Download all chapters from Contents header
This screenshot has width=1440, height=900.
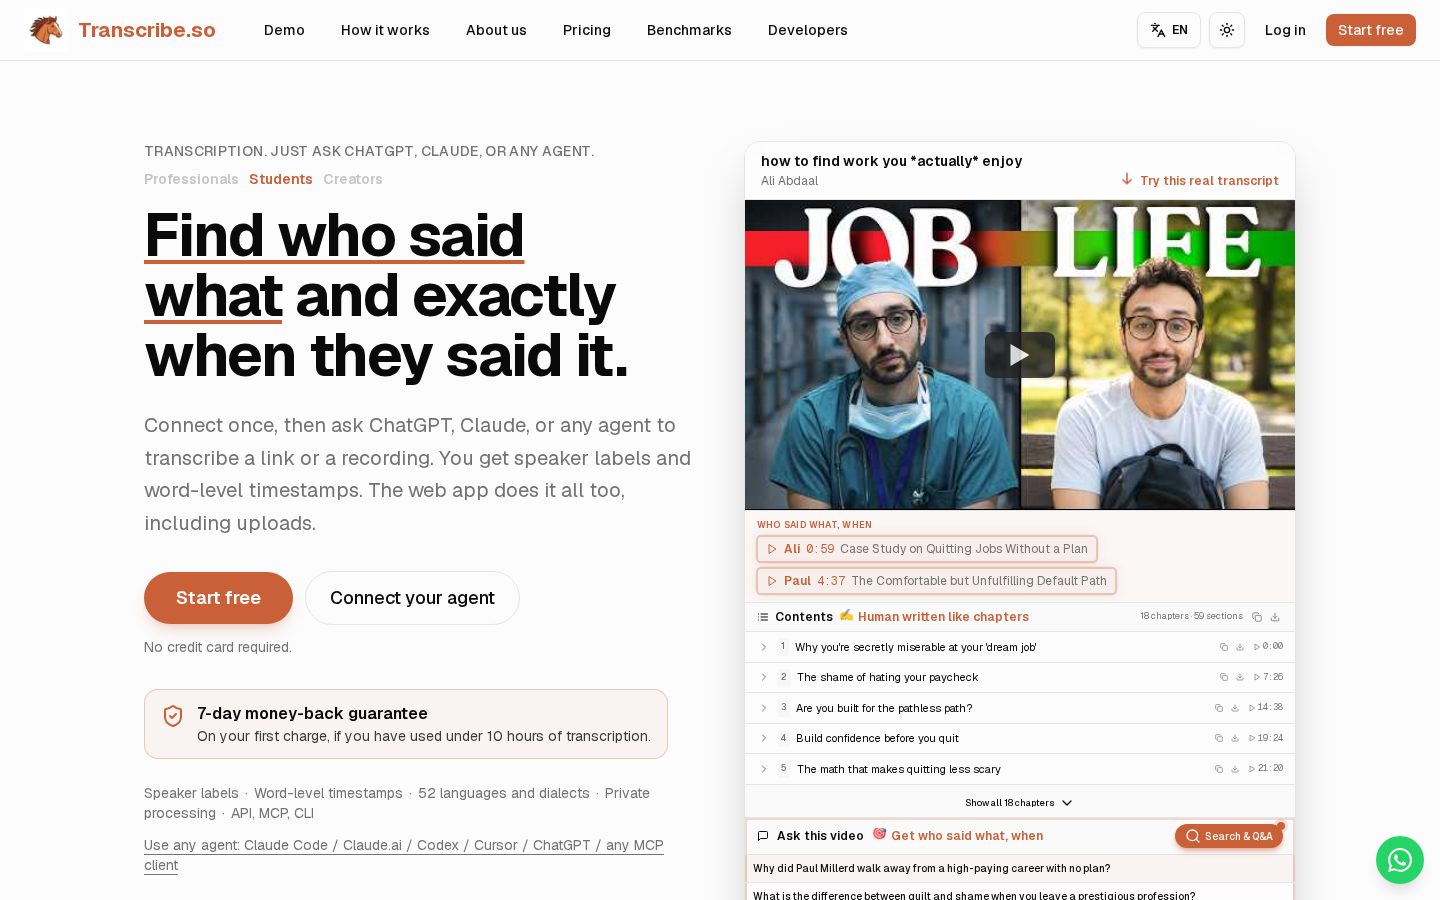pyautogui.click(x=1275, y=617)
